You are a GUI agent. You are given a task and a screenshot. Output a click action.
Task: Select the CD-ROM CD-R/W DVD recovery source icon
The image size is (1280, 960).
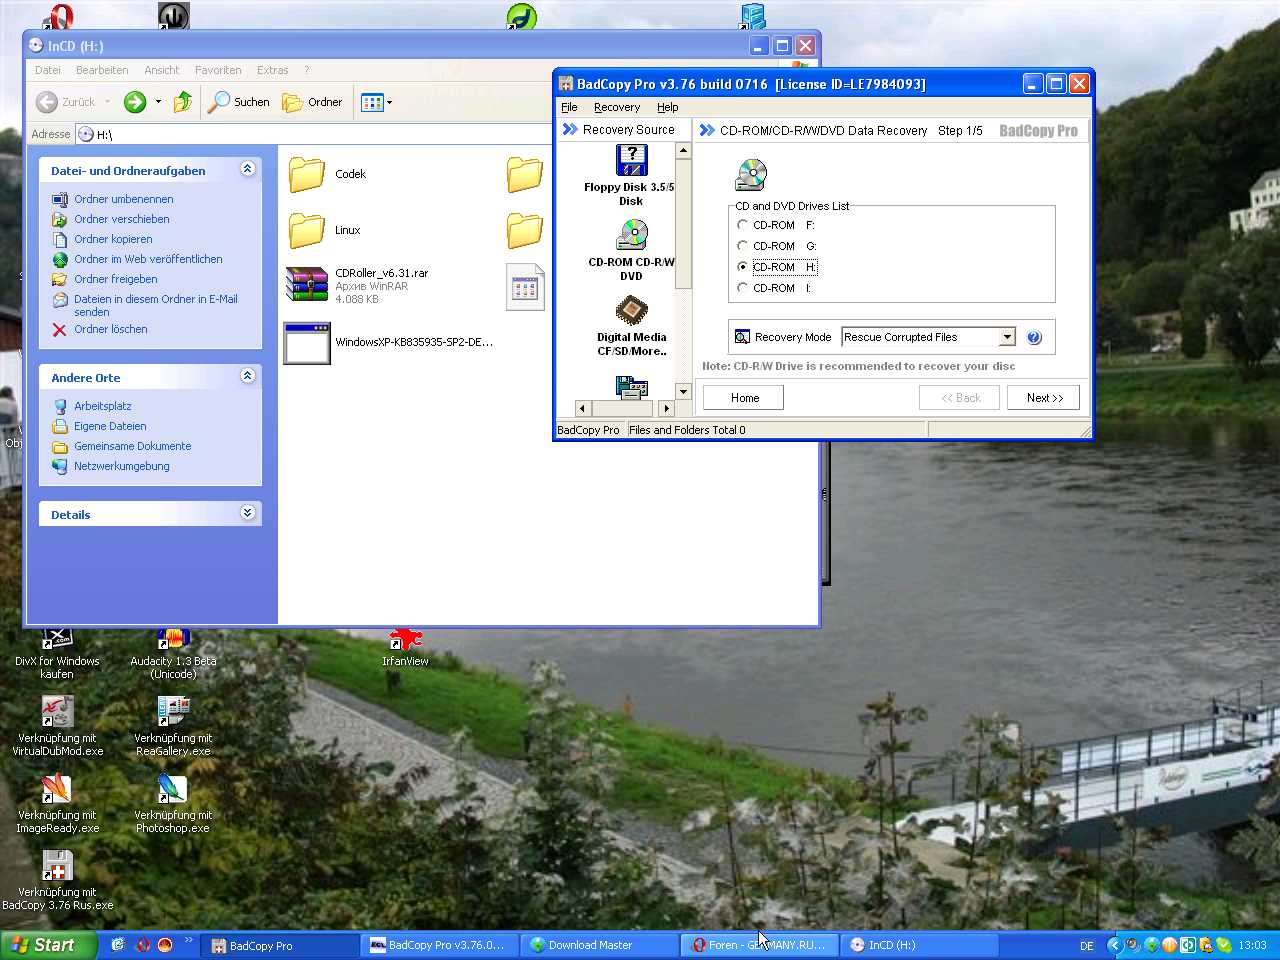(631, 235)
